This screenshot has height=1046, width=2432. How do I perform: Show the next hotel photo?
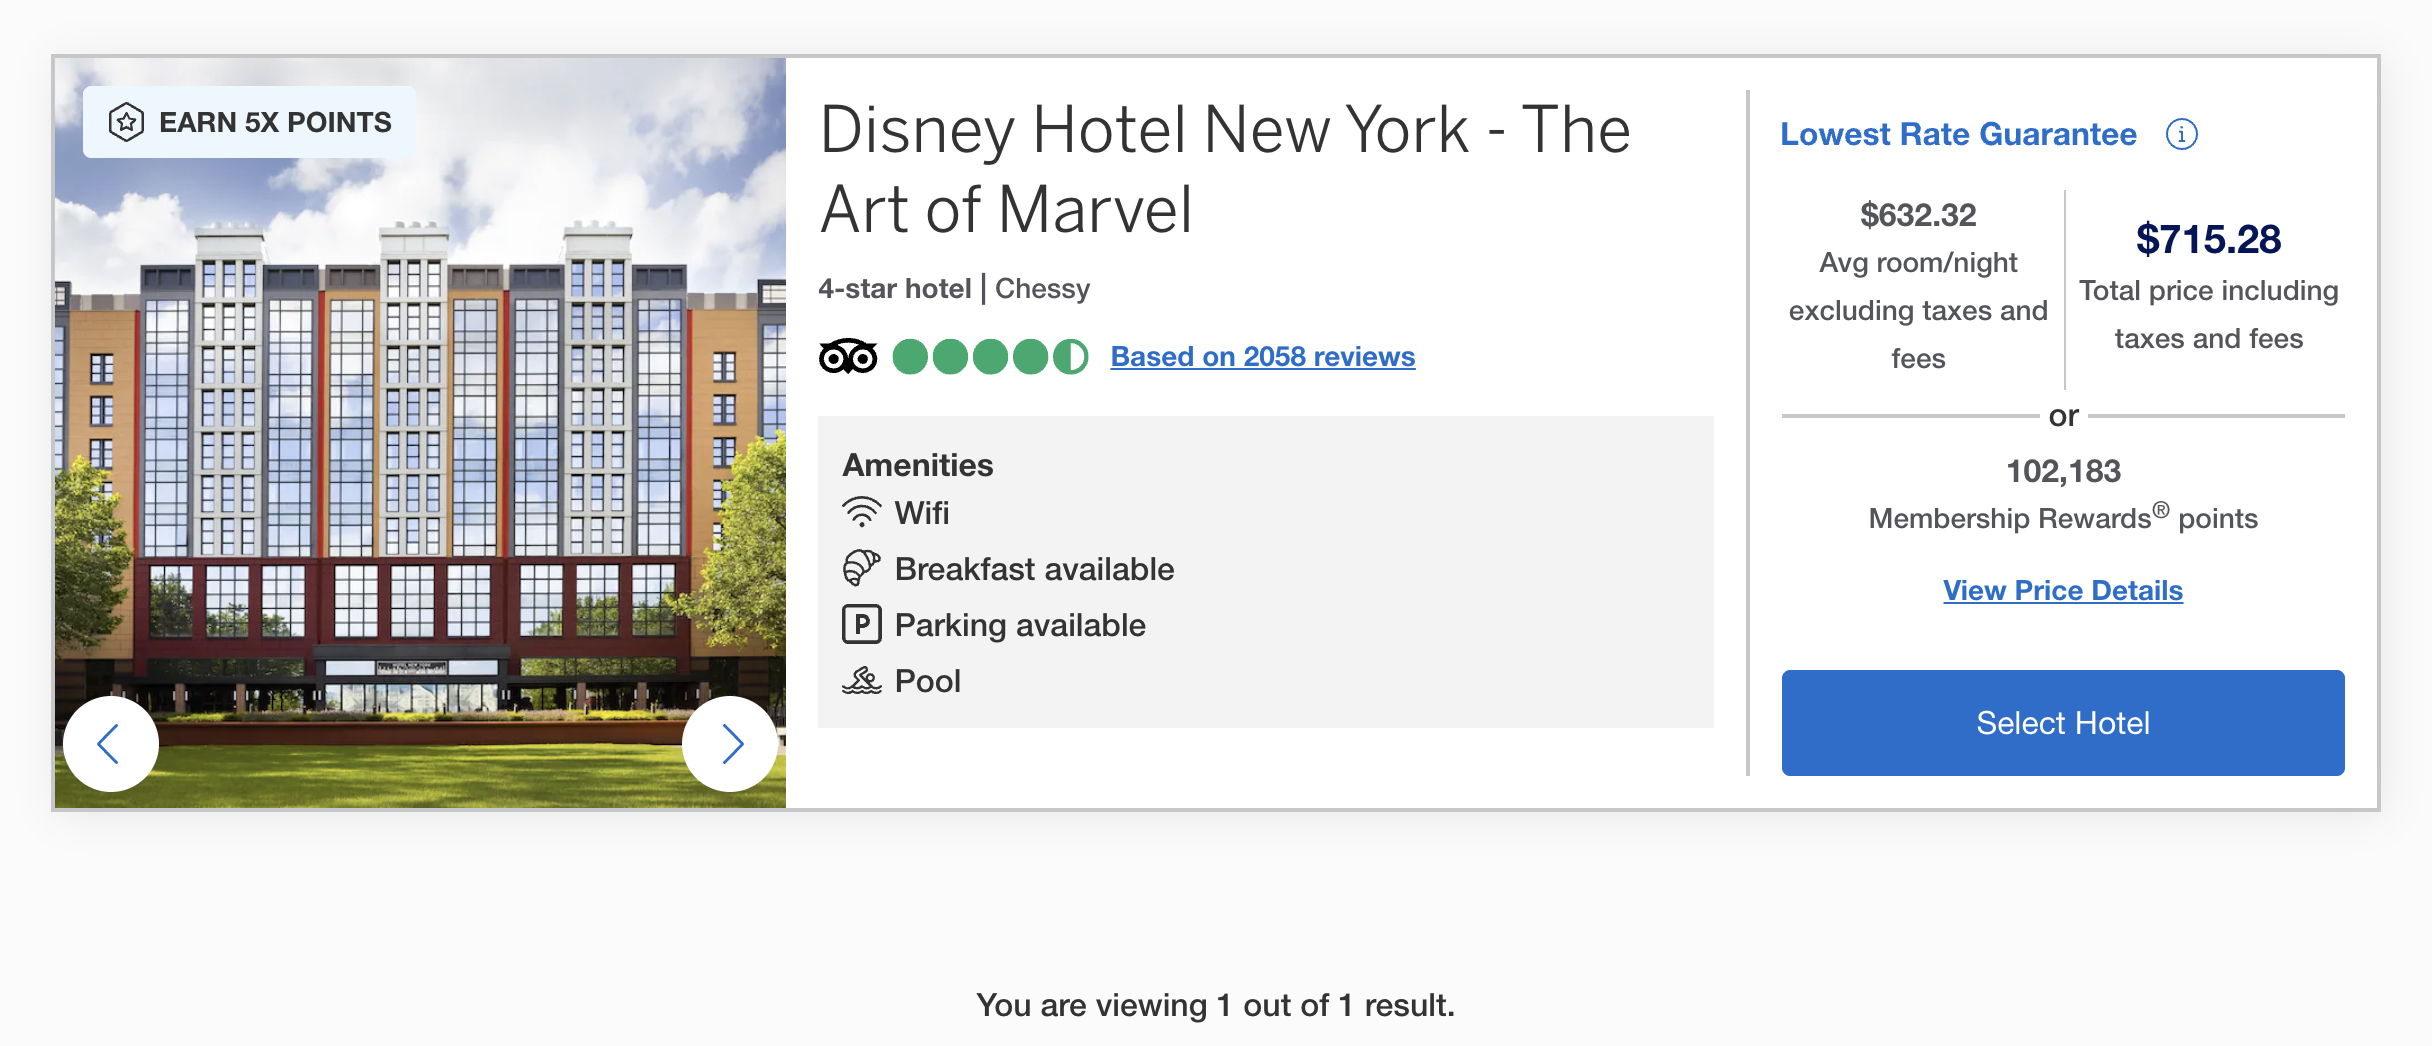[x=731, y=744]
